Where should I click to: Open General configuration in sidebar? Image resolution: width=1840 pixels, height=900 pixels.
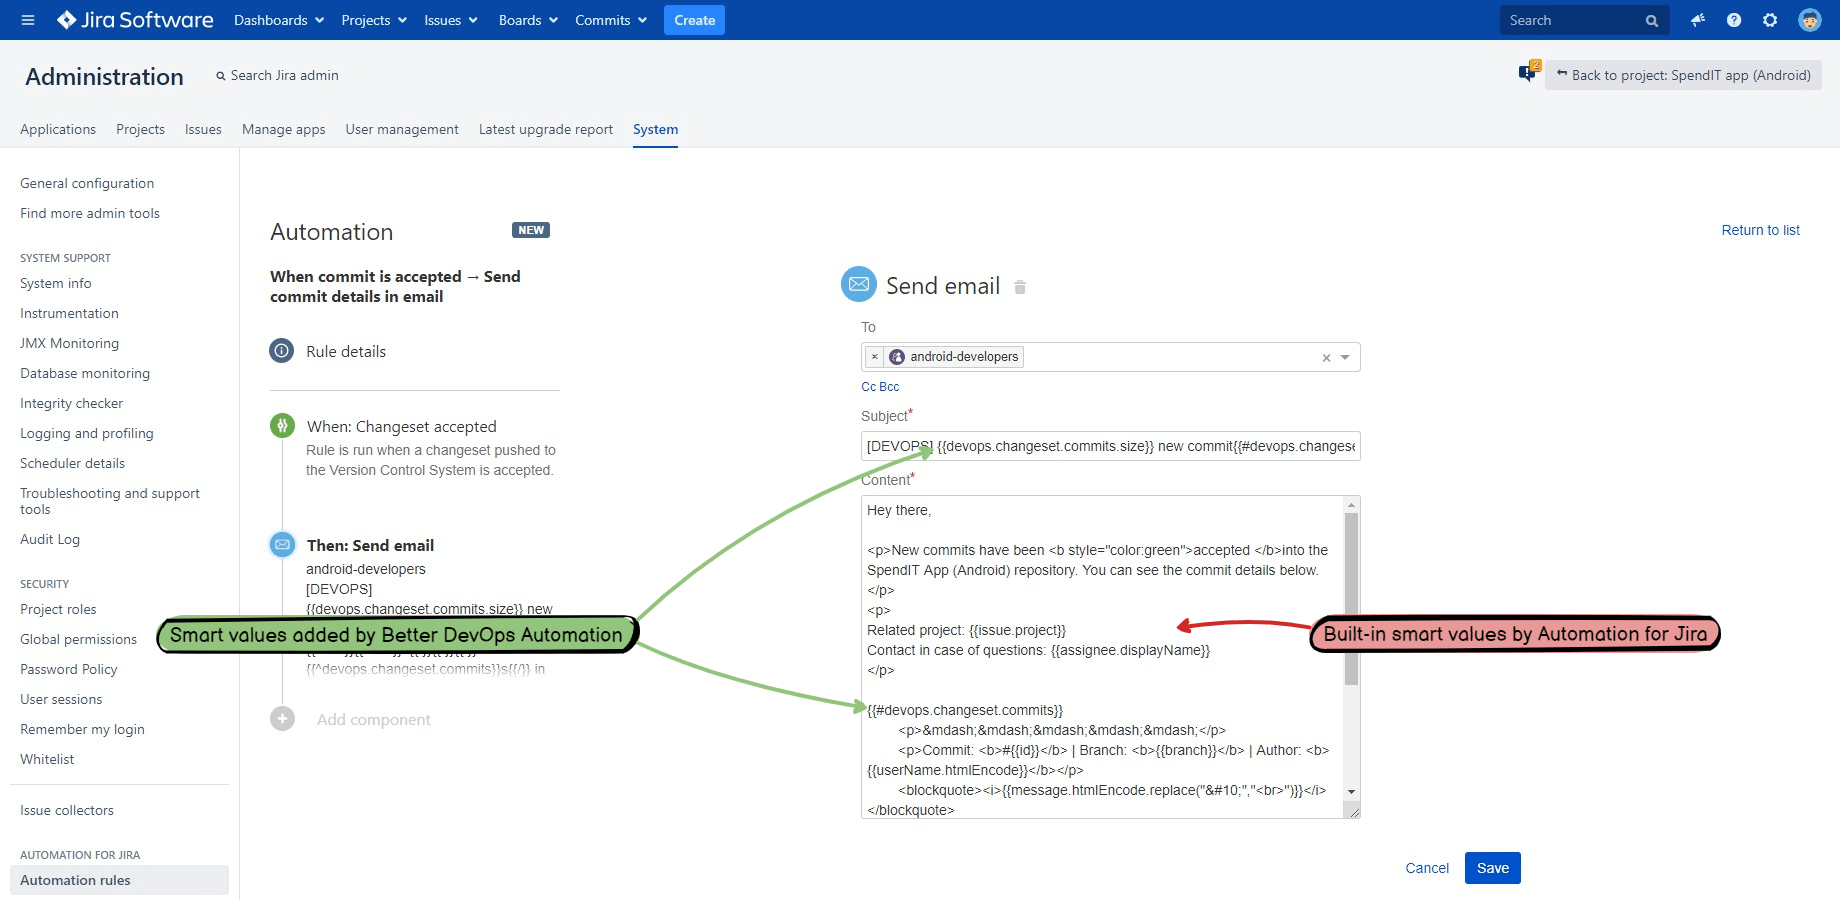(x=87, y=183)
